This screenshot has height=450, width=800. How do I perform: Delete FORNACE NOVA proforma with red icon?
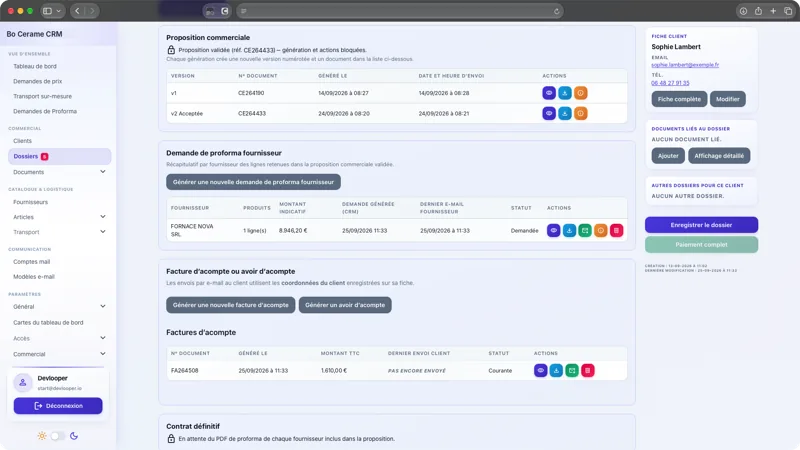tap(616, 231)
